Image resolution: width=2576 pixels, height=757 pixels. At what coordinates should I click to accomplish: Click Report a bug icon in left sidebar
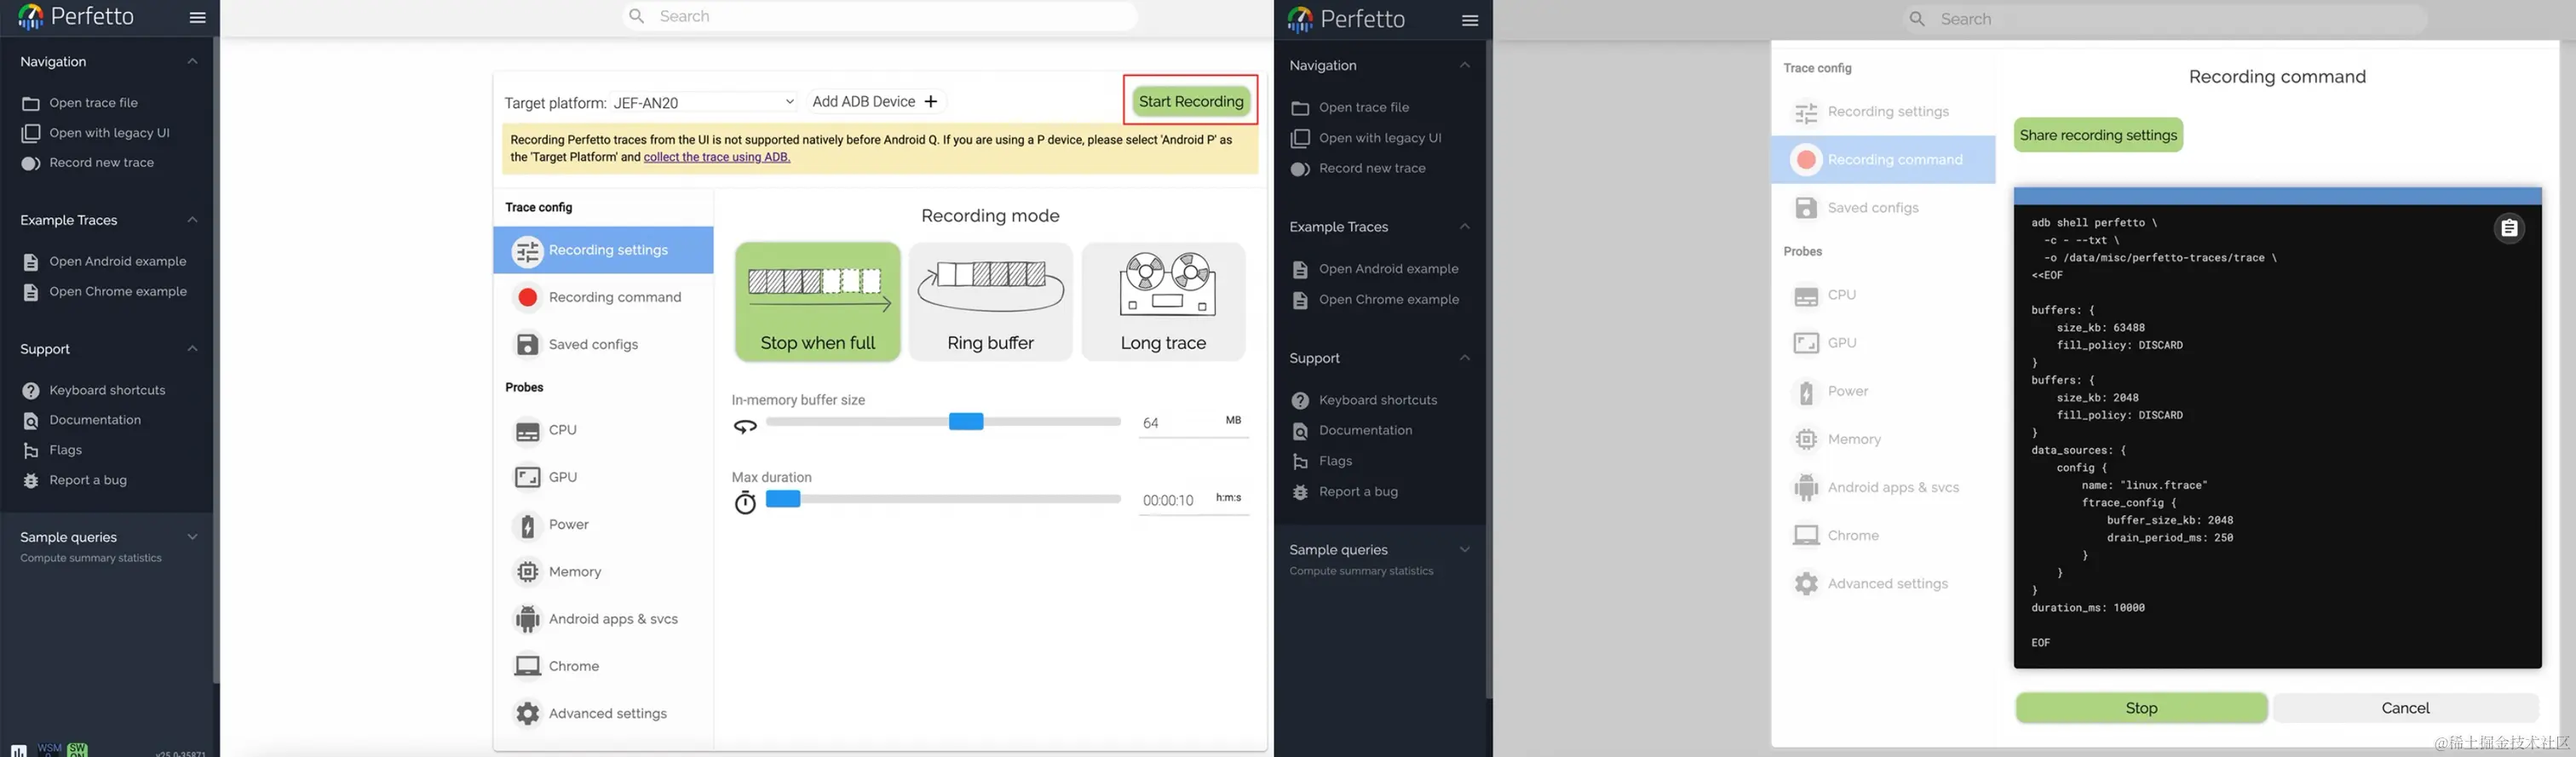pos(31,480)
